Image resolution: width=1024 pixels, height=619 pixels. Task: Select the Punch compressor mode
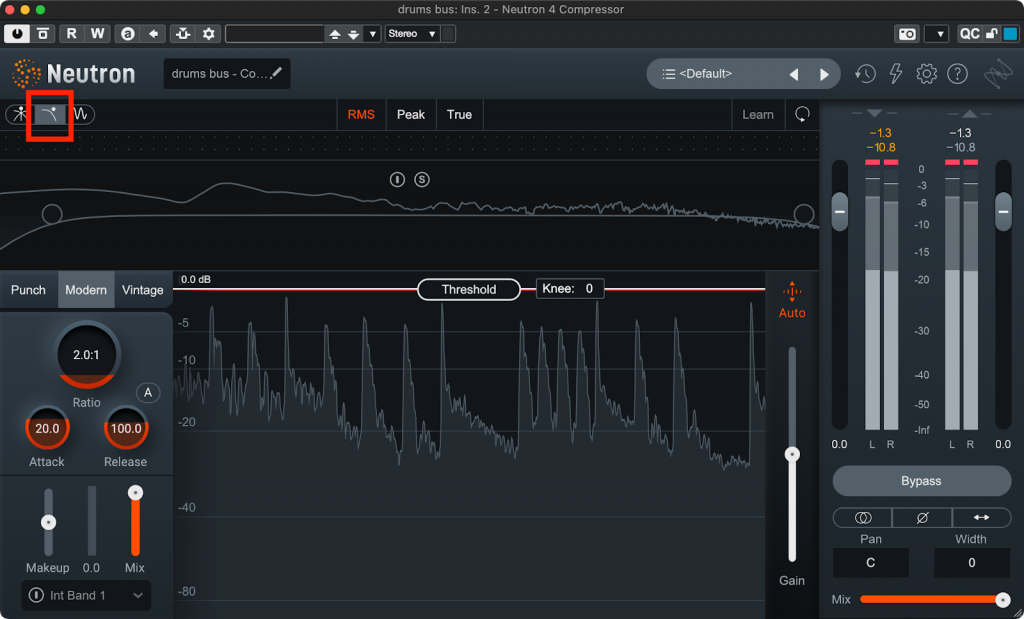click(28, 290)
